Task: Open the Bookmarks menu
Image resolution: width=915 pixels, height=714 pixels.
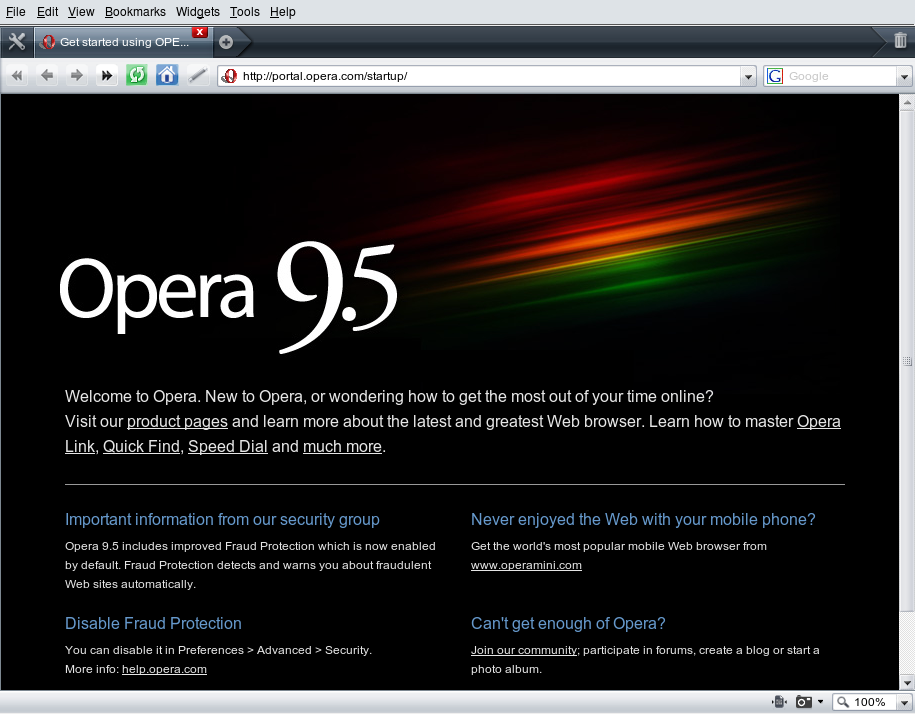Action: point(135,12)
